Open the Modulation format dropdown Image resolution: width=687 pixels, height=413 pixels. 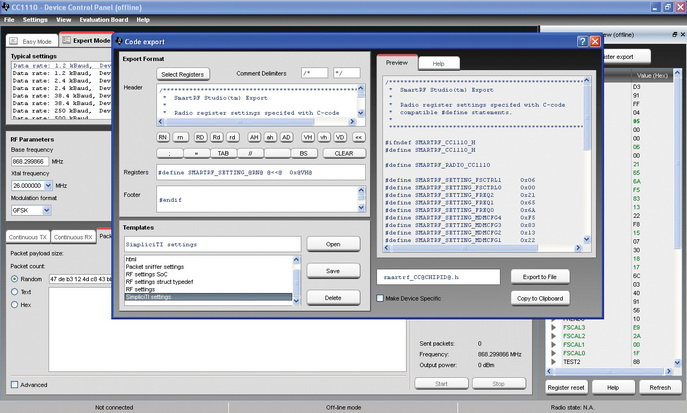pos(46,210)
